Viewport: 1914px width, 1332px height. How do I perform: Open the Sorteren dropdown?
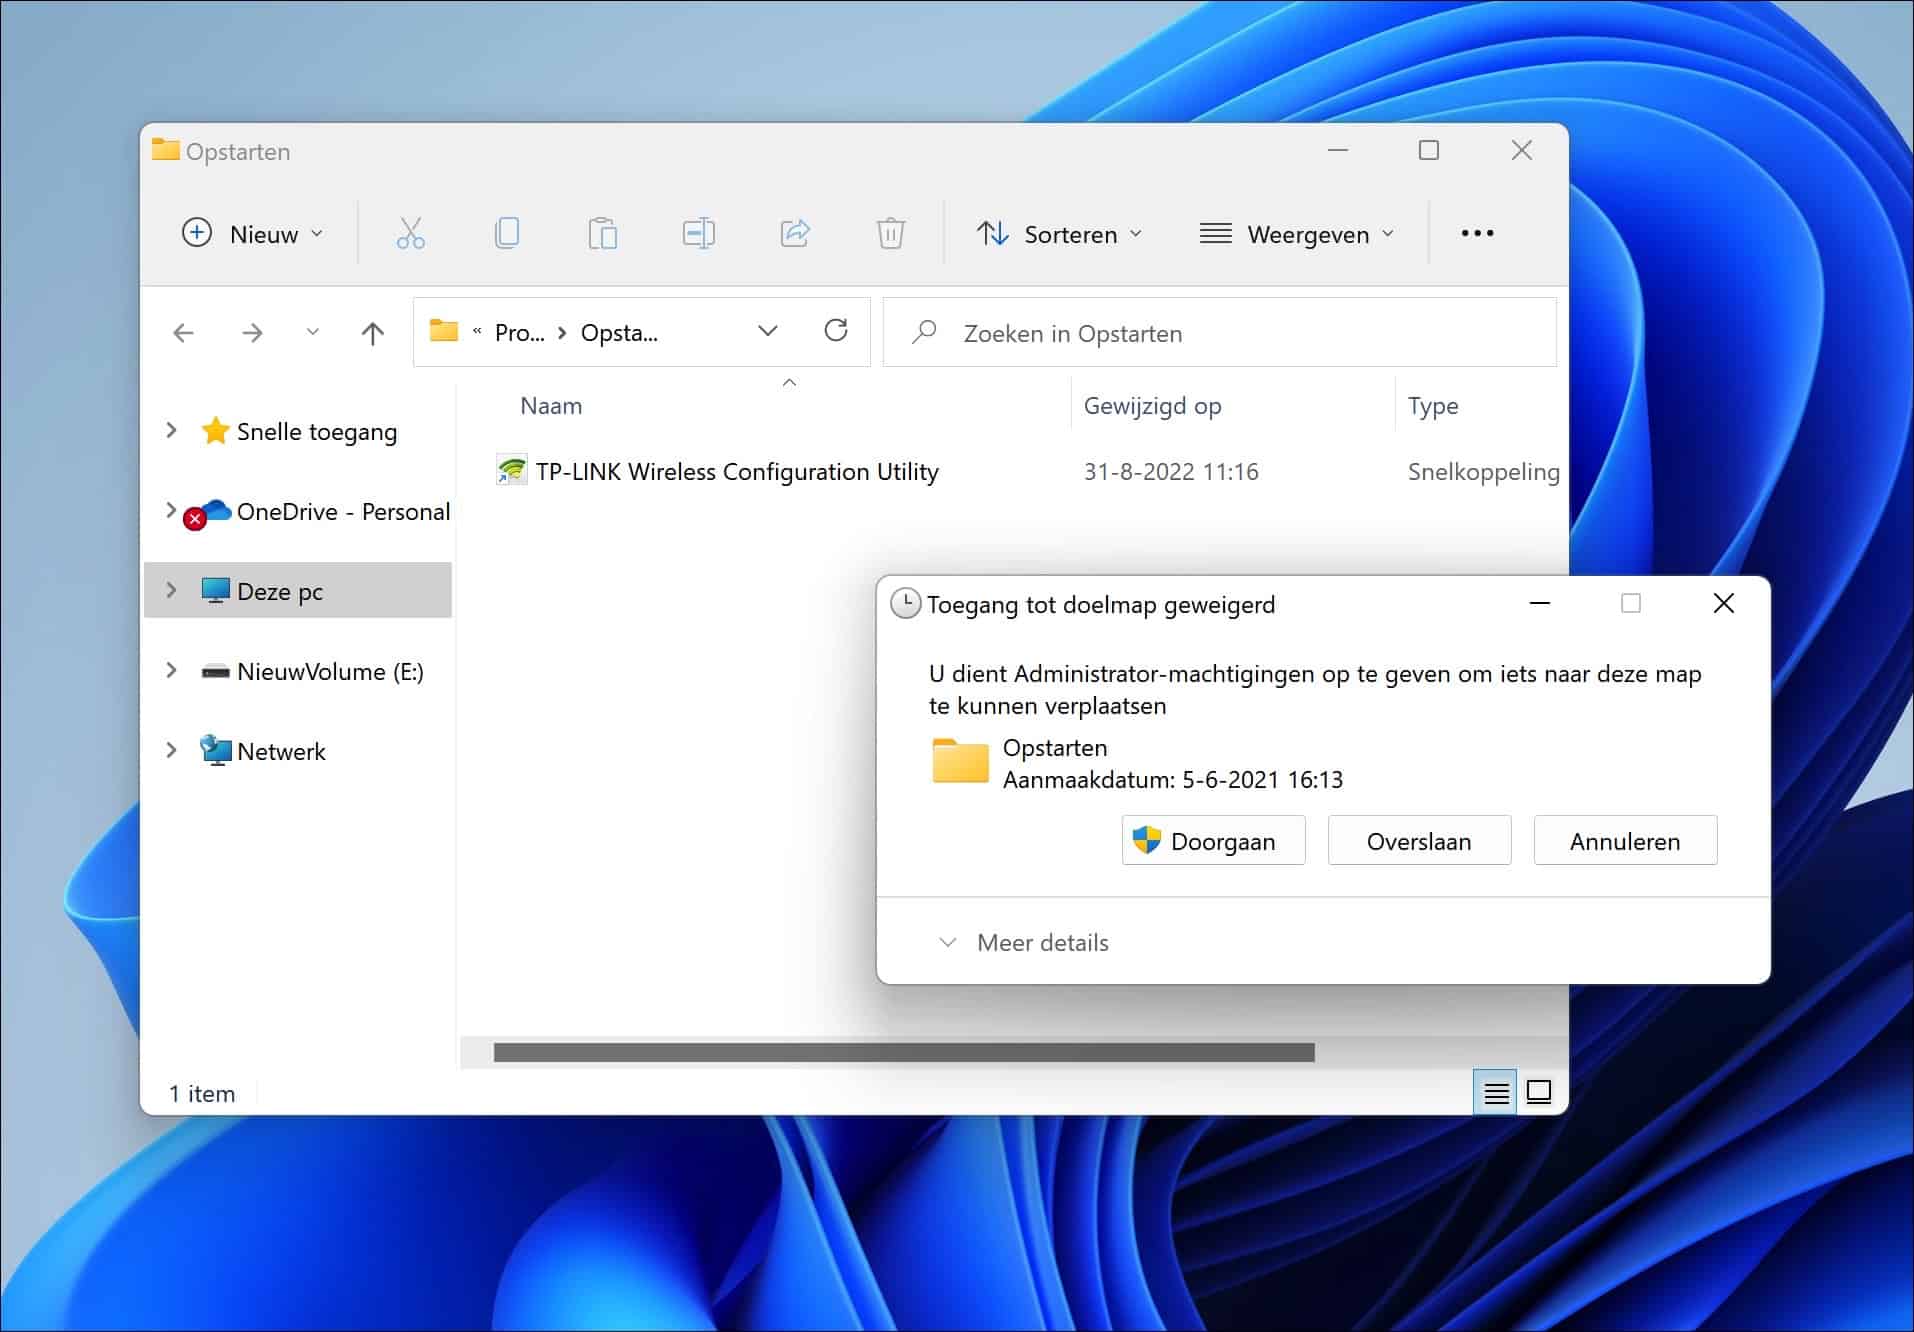pos(1060,233)
